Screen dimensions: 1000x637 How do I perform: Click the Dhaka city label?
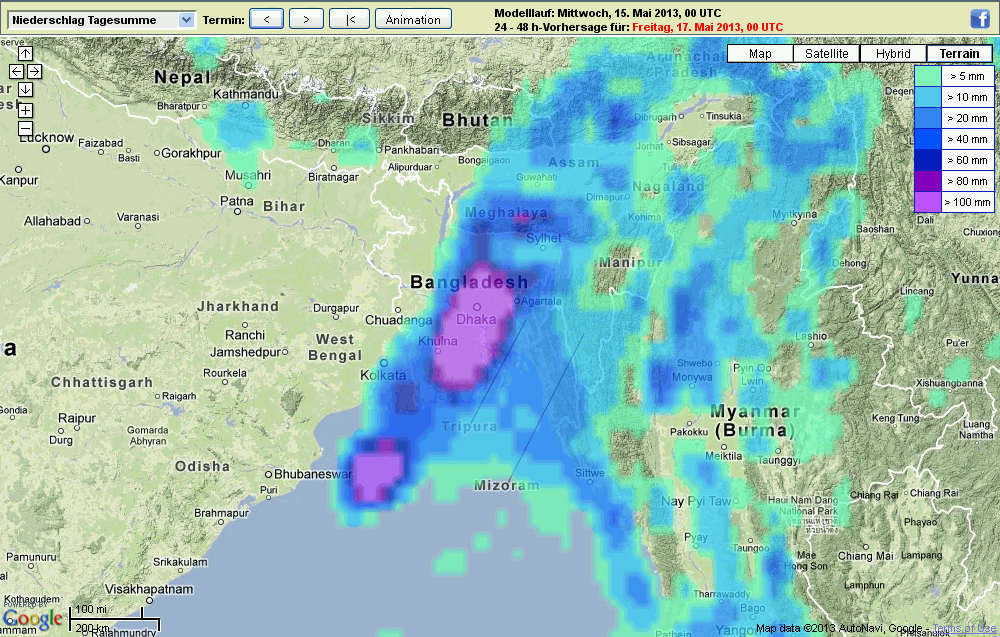pos(476,319)
